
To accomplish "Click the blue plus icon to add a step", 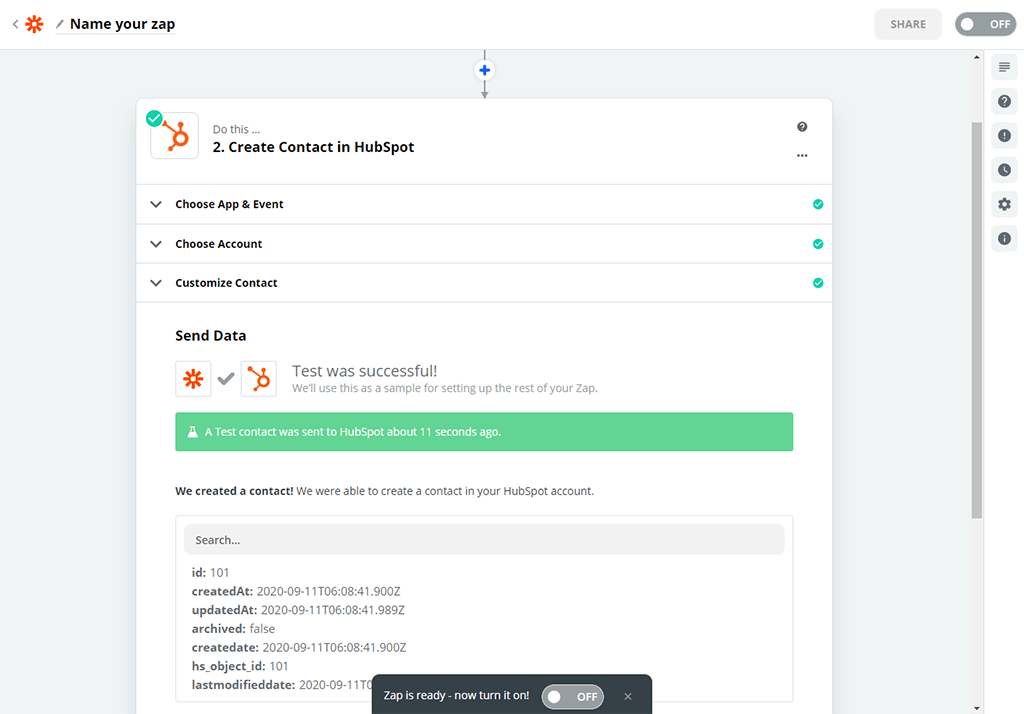I will pos(484,70).
